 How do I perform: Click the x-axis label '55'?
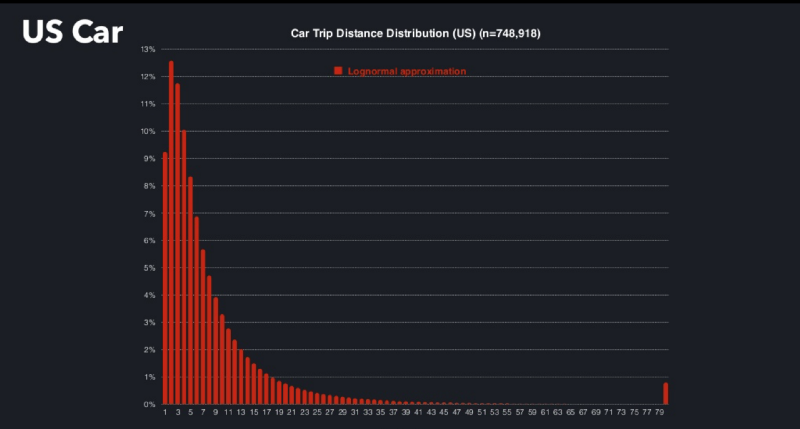[x=507, y=412]
